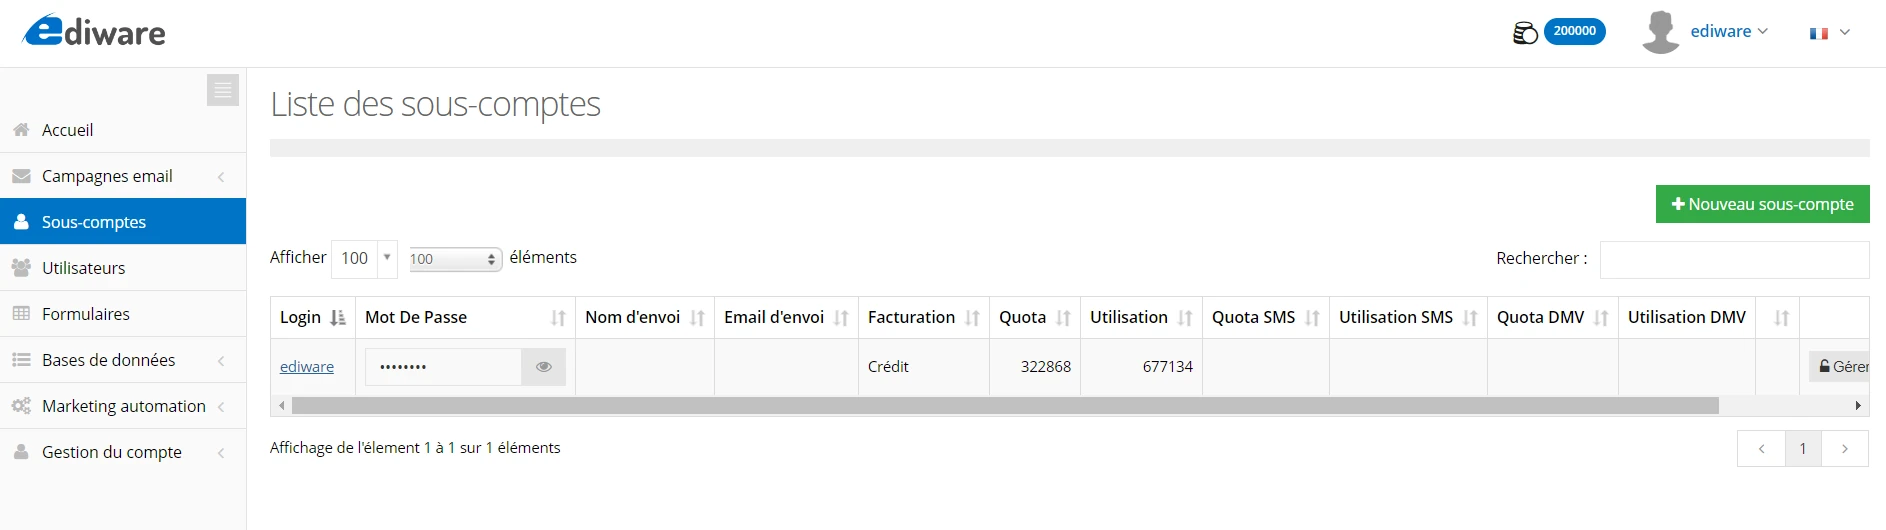Click the credits coins icon
This screenshot has height=530, width=1886.
pos(1525,33)
